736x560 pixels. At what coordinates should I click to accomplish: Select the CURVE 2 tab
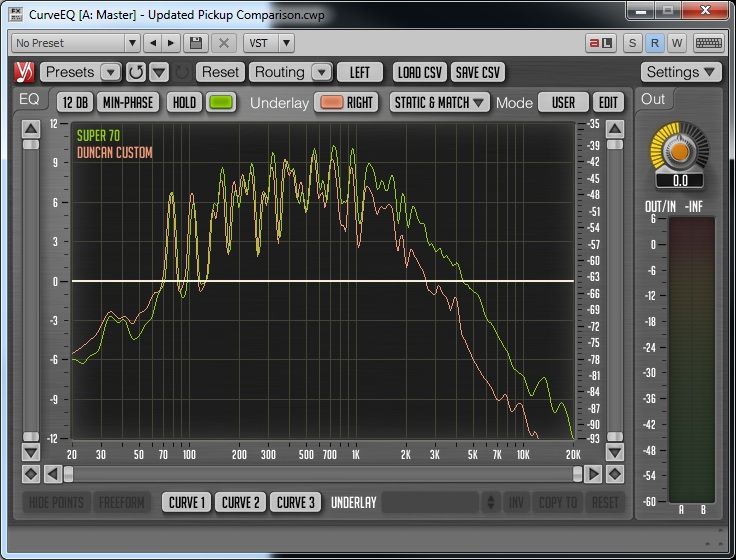tap(241, 503)
